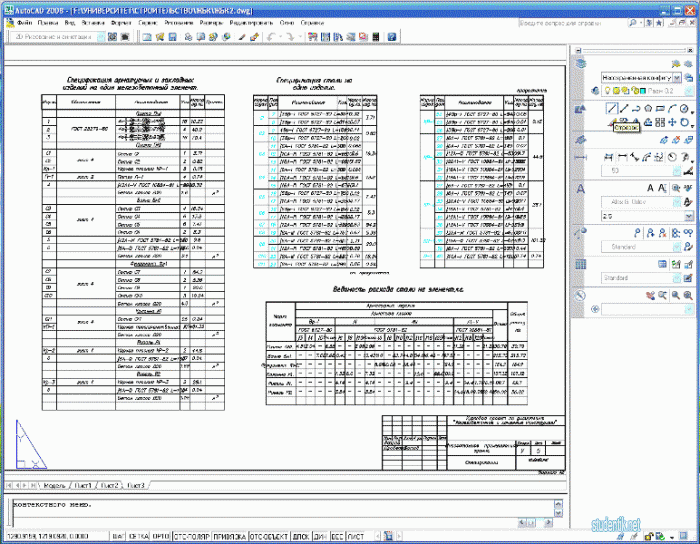Toggle ОРТО mode in status bar
The height and width of the screenshot is (544, 700).
pos(161,536)
